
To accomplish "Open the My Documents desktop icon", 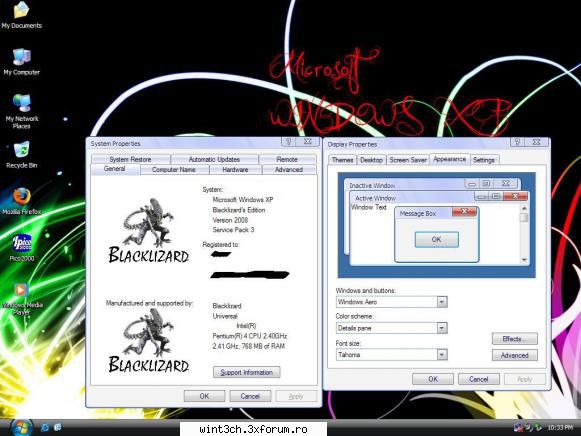I will (21, 15).
